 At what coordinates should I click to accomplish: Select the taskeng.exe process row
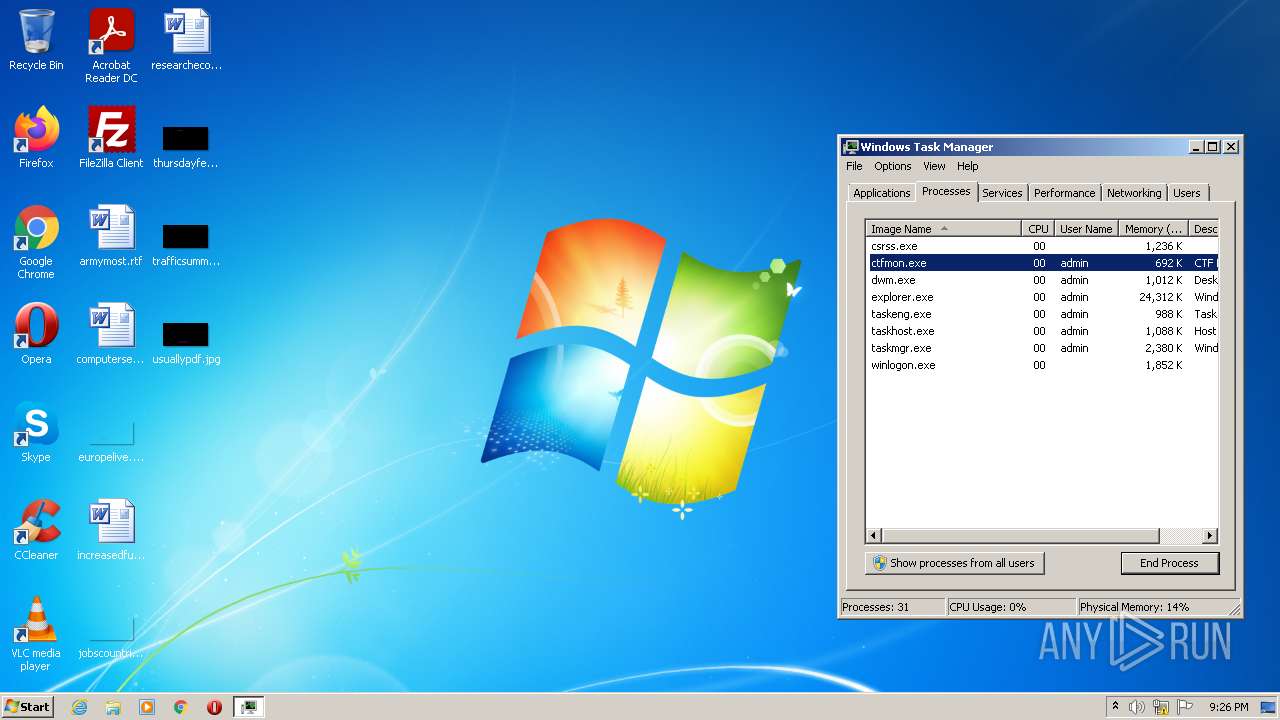(x=1042, y=314)
